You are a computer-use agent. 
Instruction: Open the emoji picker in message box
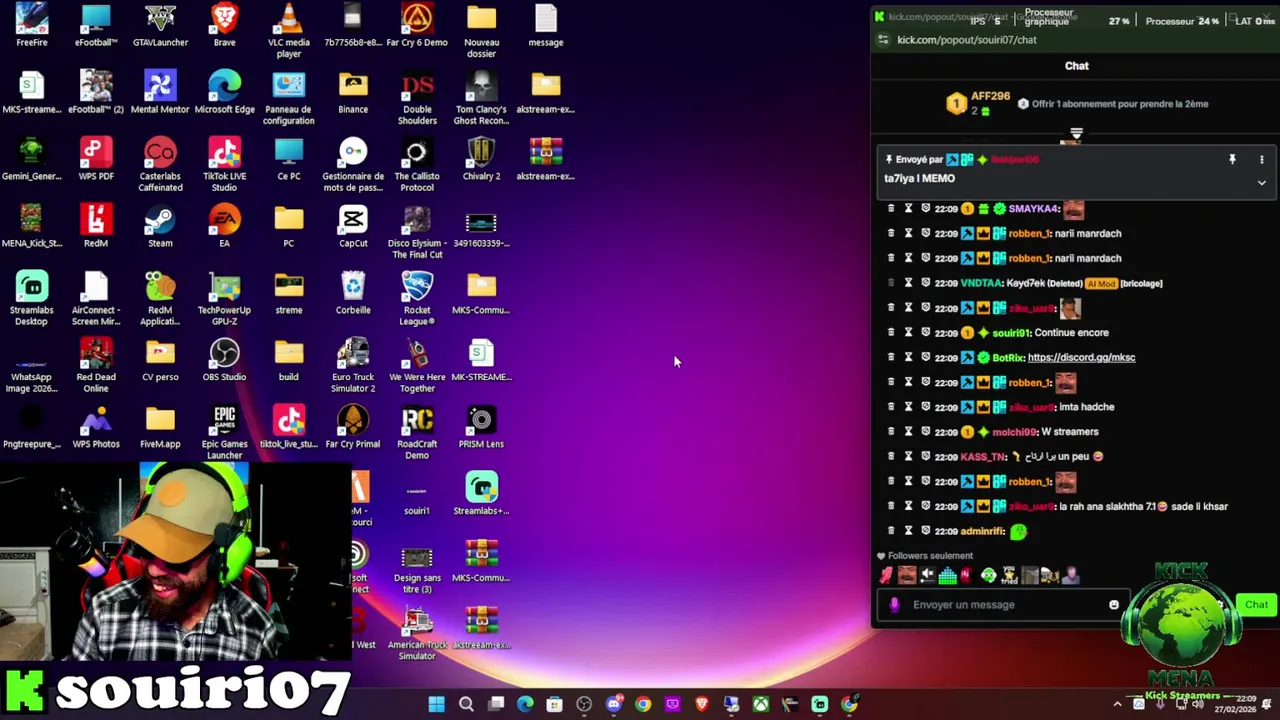coord(1114,604)
